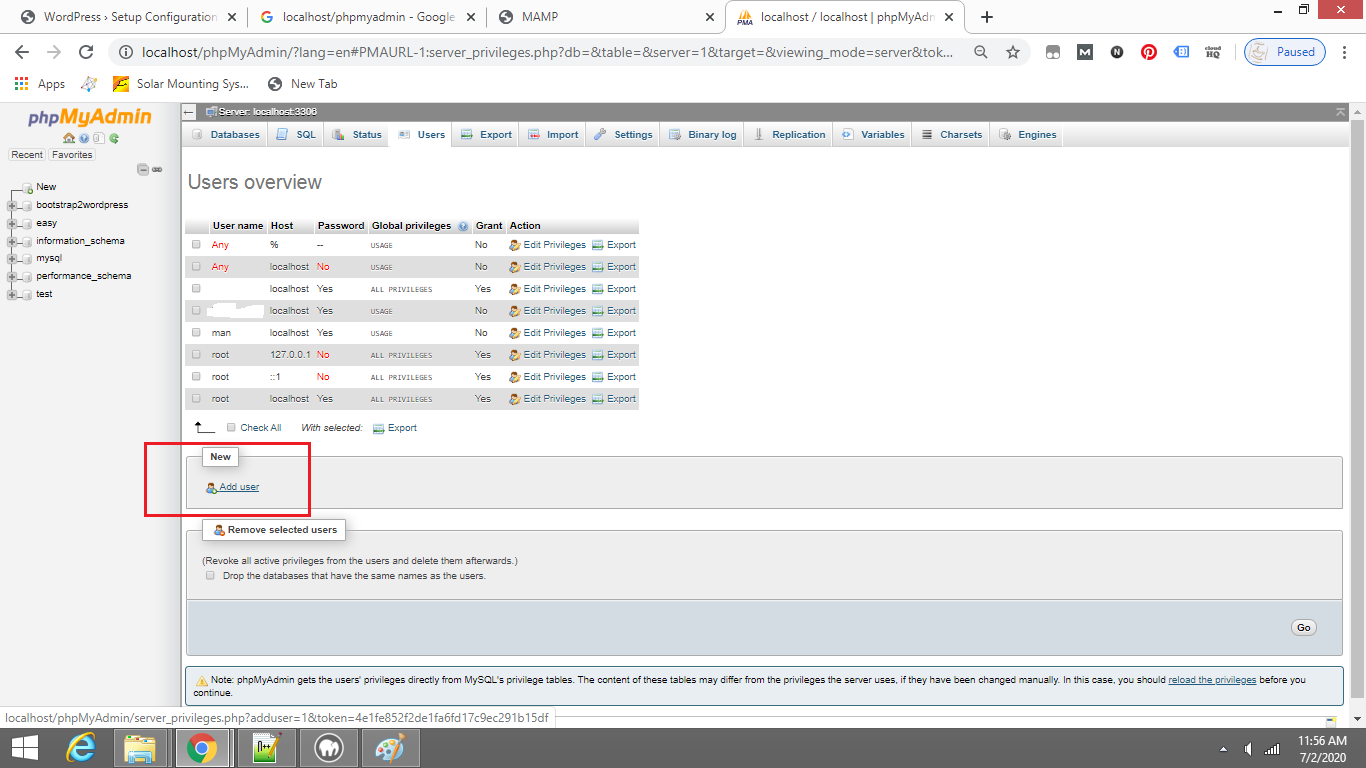
Task: Open Internet Explorer from the taskbar
Action: point(81,748)
